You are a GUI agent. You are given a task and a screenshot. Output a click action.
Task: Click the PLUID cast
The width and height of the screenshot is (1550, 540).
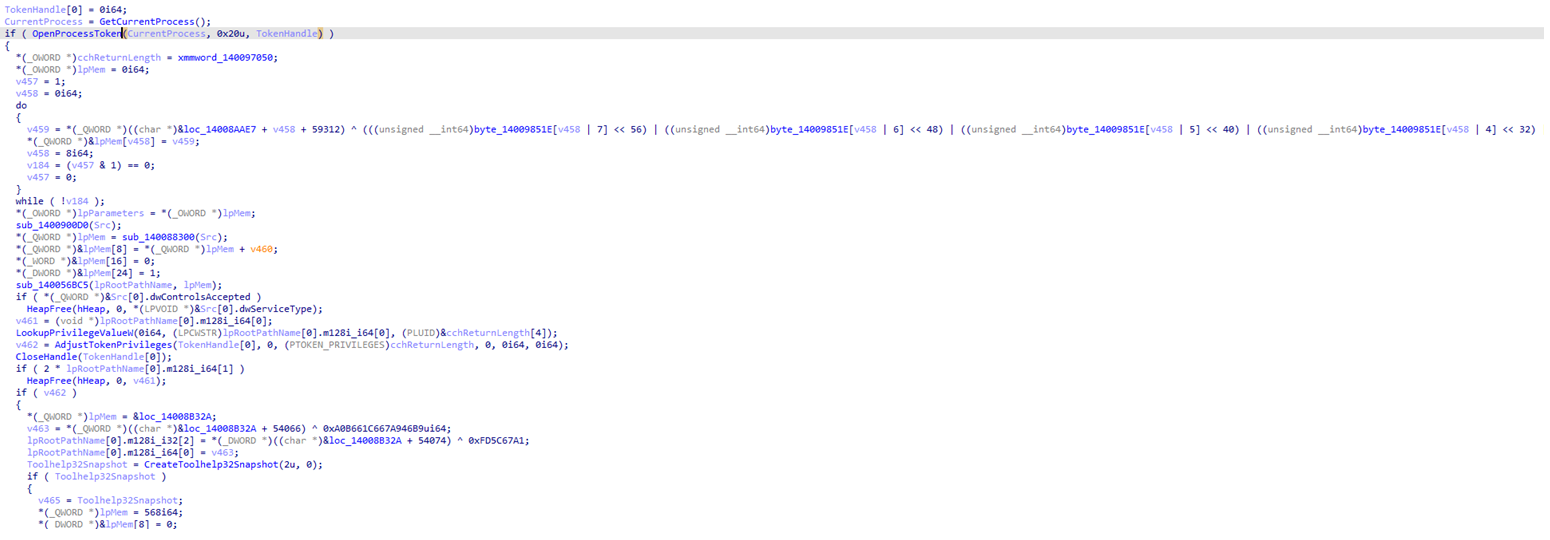click(420, 333)
